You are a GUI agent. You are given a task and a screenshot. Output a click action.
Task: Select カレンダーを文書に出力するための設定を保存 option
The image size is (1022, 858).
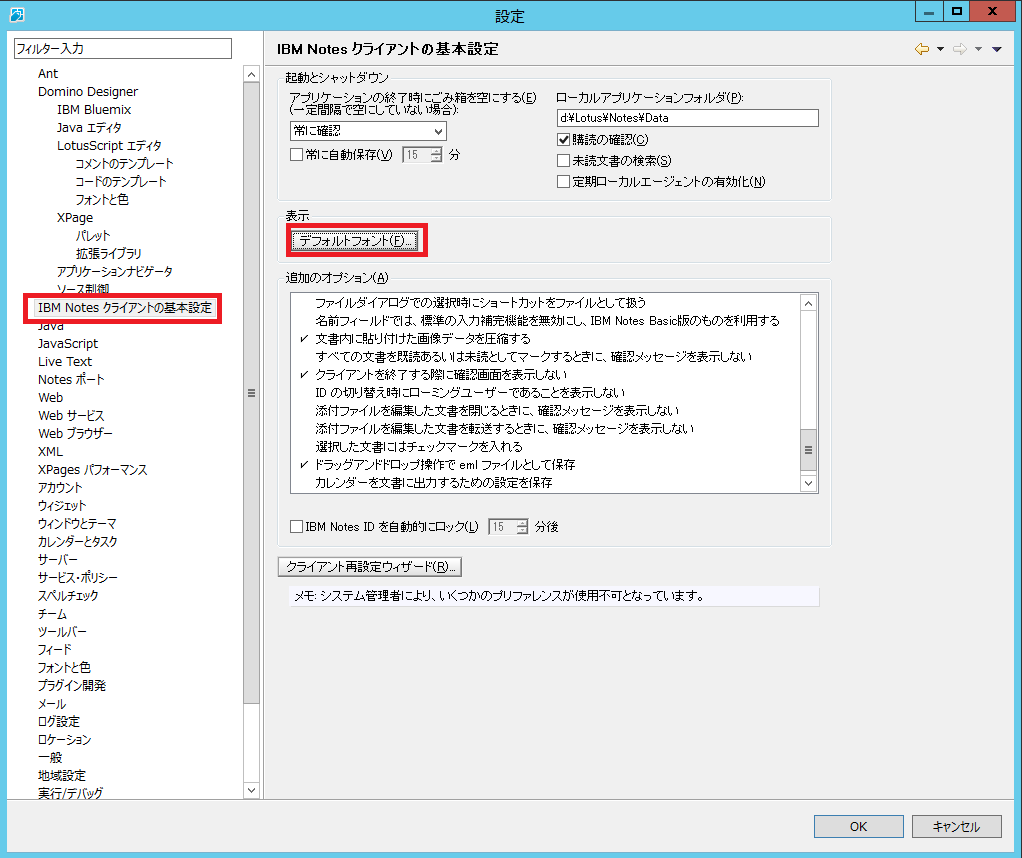pyautogui.click(x=433, y=482)
